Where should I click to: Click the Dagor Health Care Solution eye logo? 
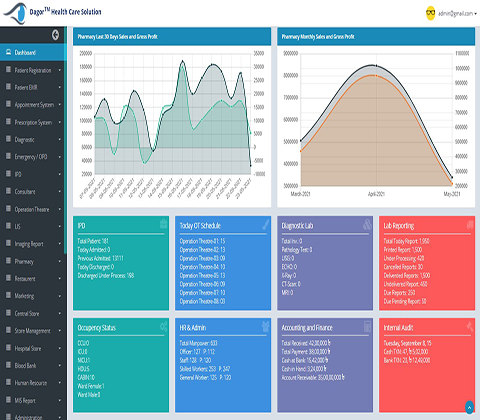[15, 13]
